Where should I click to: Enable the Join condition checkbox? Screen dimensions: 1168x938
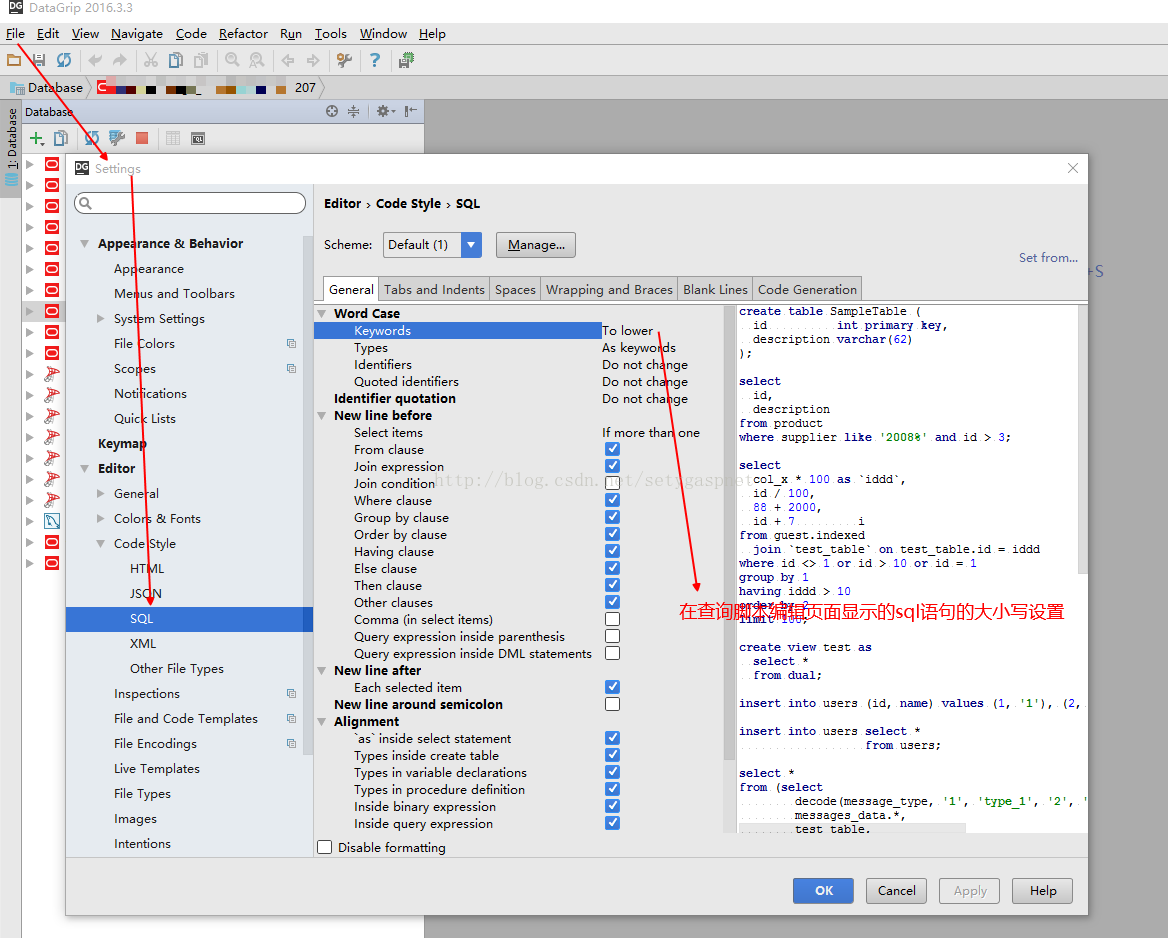click(x=612, y=483)
